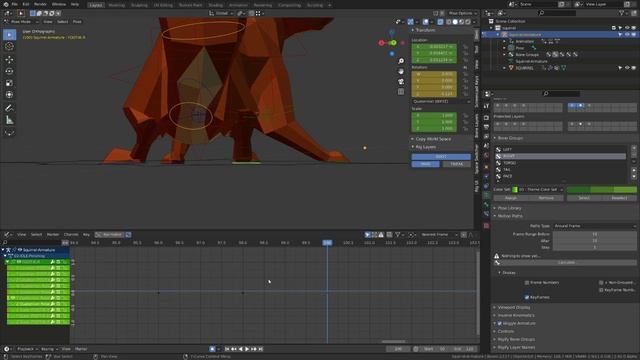The width and height of the screenshot is (640, 360).
Task: Click the red X axis on navigation gizmo
Action: (382, 43)
